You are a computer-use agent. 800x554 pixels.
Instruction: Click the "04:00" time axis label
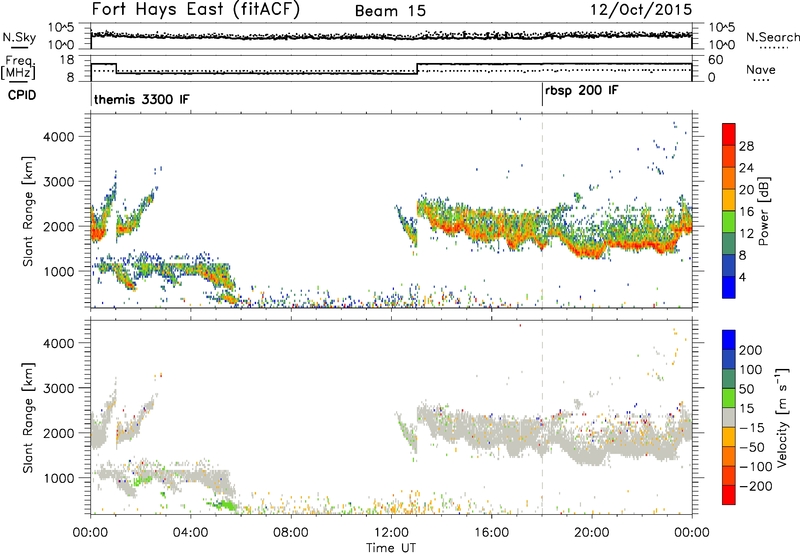click(x=190, y=533)
